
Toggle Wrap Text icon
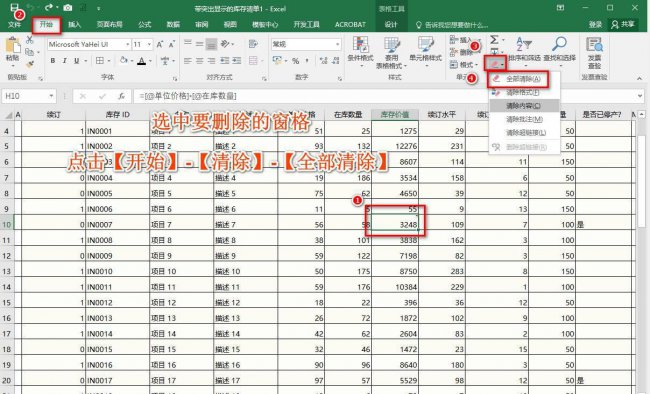point(253,44)
